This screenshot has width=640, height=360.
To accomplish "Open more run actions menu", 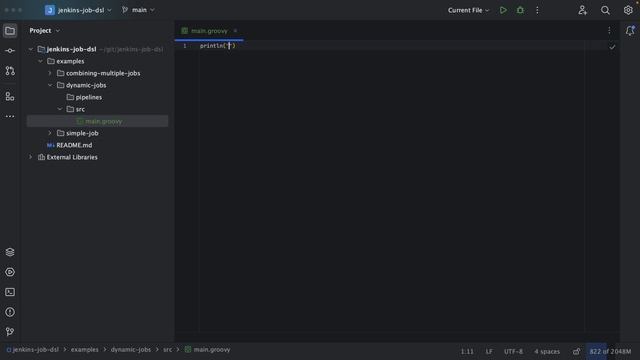I will [537, 10].
